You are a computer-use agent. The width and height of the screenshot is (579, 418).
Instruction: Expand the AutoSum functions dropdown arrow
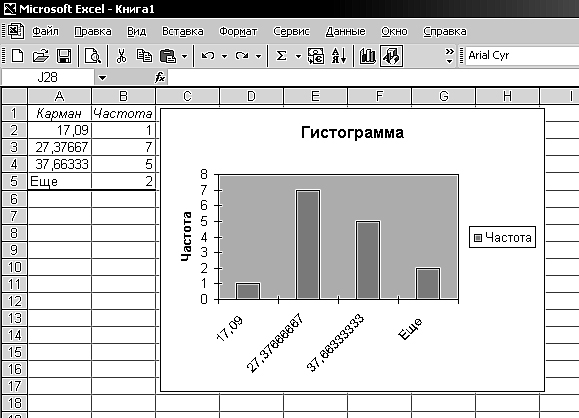(x=298, y=56)
